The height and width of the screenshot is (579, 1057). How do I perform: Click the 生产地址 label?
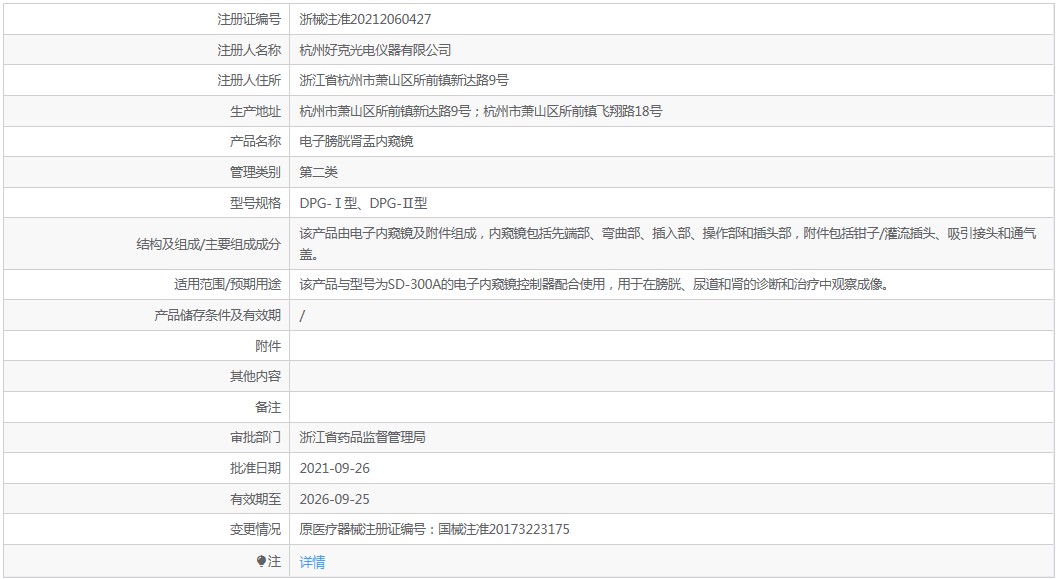click(x=255, y=111)
